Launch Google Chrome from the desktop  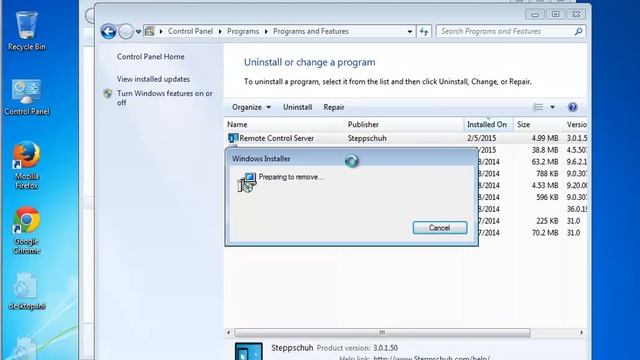pyautogui.click(x=27, y=231)
